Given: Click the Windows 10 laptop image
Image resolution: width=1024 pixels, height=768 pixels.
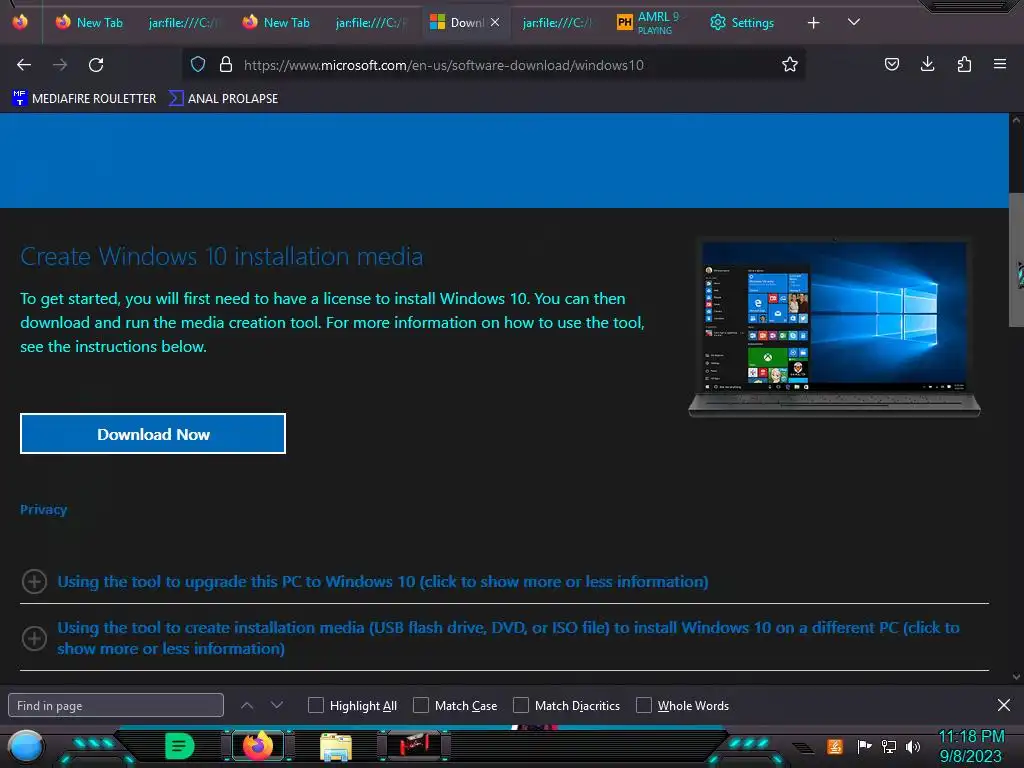Looking at the screenshot, I should point(834,327).
